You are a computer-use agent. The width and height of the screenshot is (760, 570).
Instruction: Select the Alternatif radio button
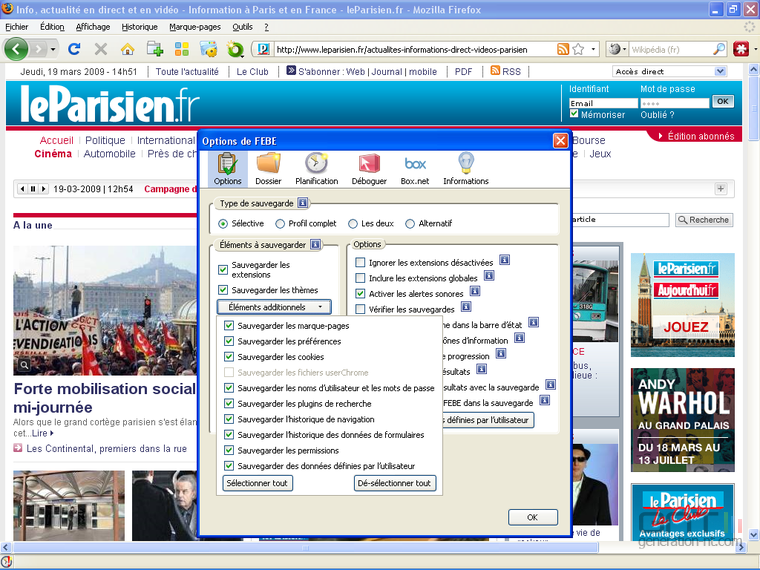[410, 224]
